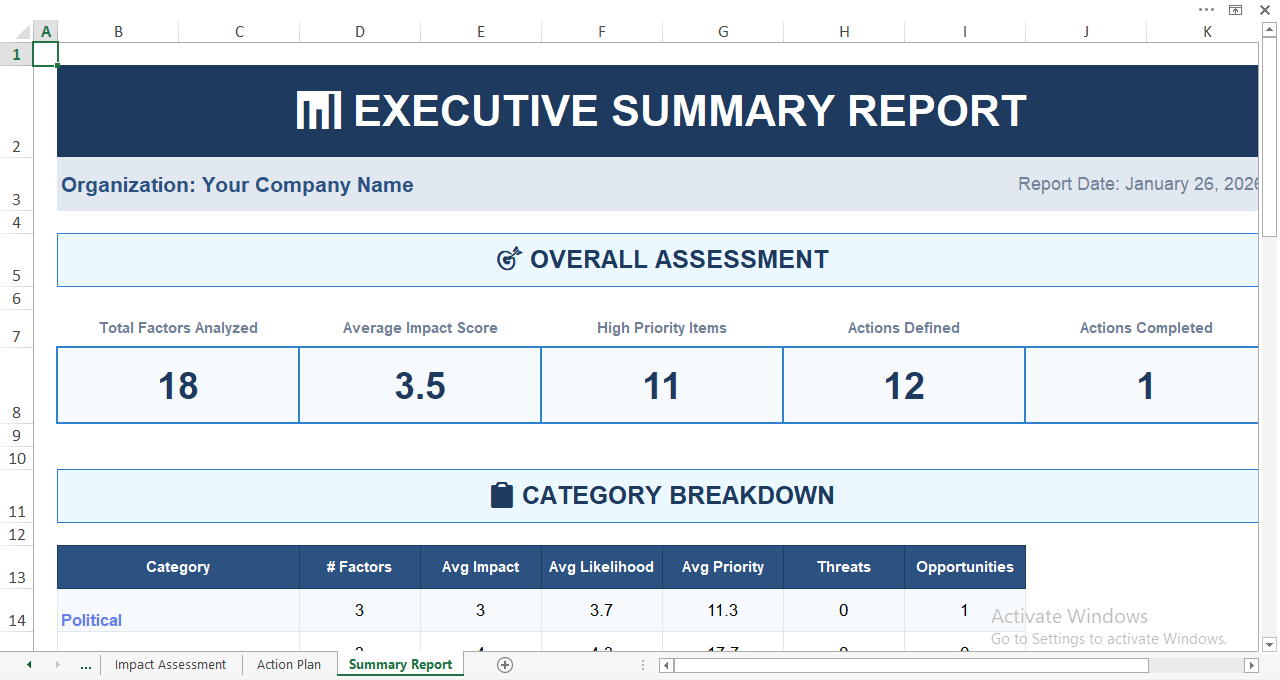Select the Summary Report sheet tab
The width and height of the screenshot is (1280, 680).
400,665
